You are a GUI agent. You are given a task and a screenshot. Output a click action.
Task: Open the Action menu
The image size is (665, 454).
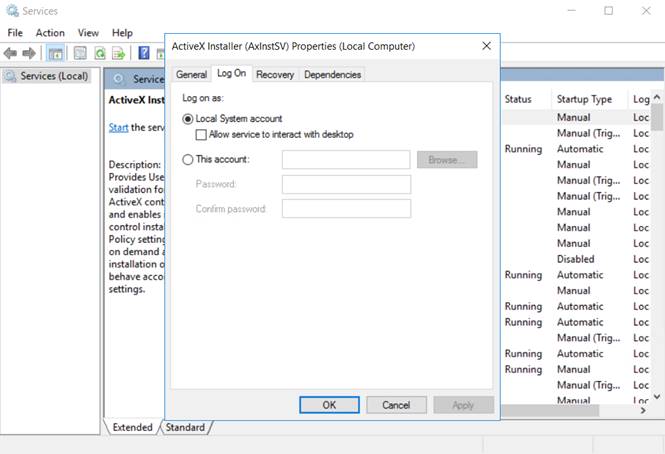pyautogui.click(x=50, y=33)
